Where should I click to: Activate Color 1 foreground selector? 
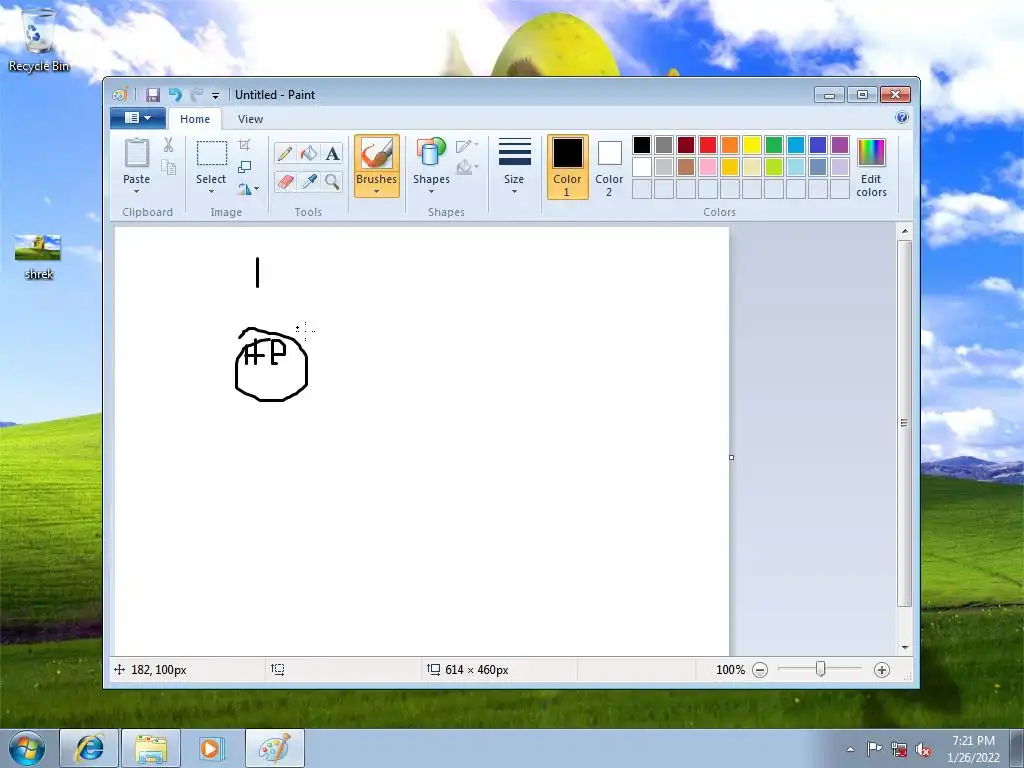pyautogui.click(x=568, y=167)
